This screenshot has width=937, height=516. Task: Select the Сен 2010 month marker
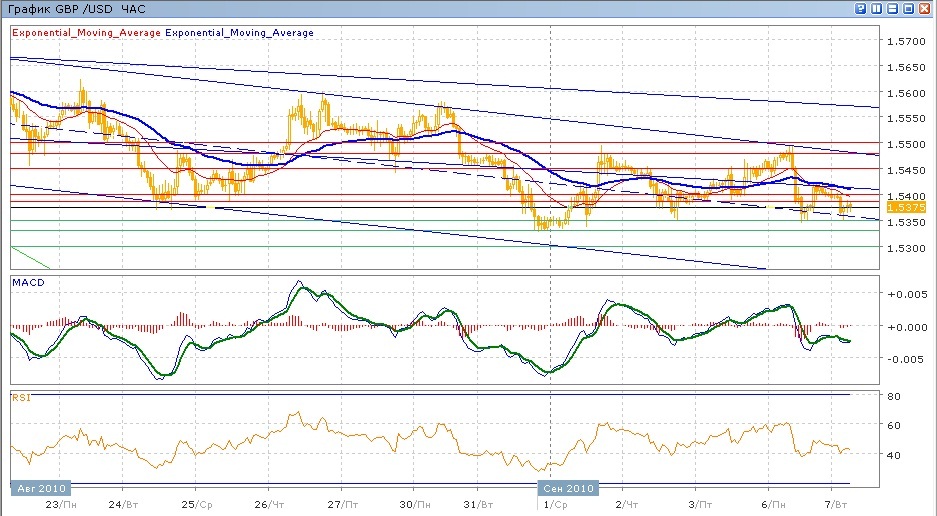(x=569, y=488)
